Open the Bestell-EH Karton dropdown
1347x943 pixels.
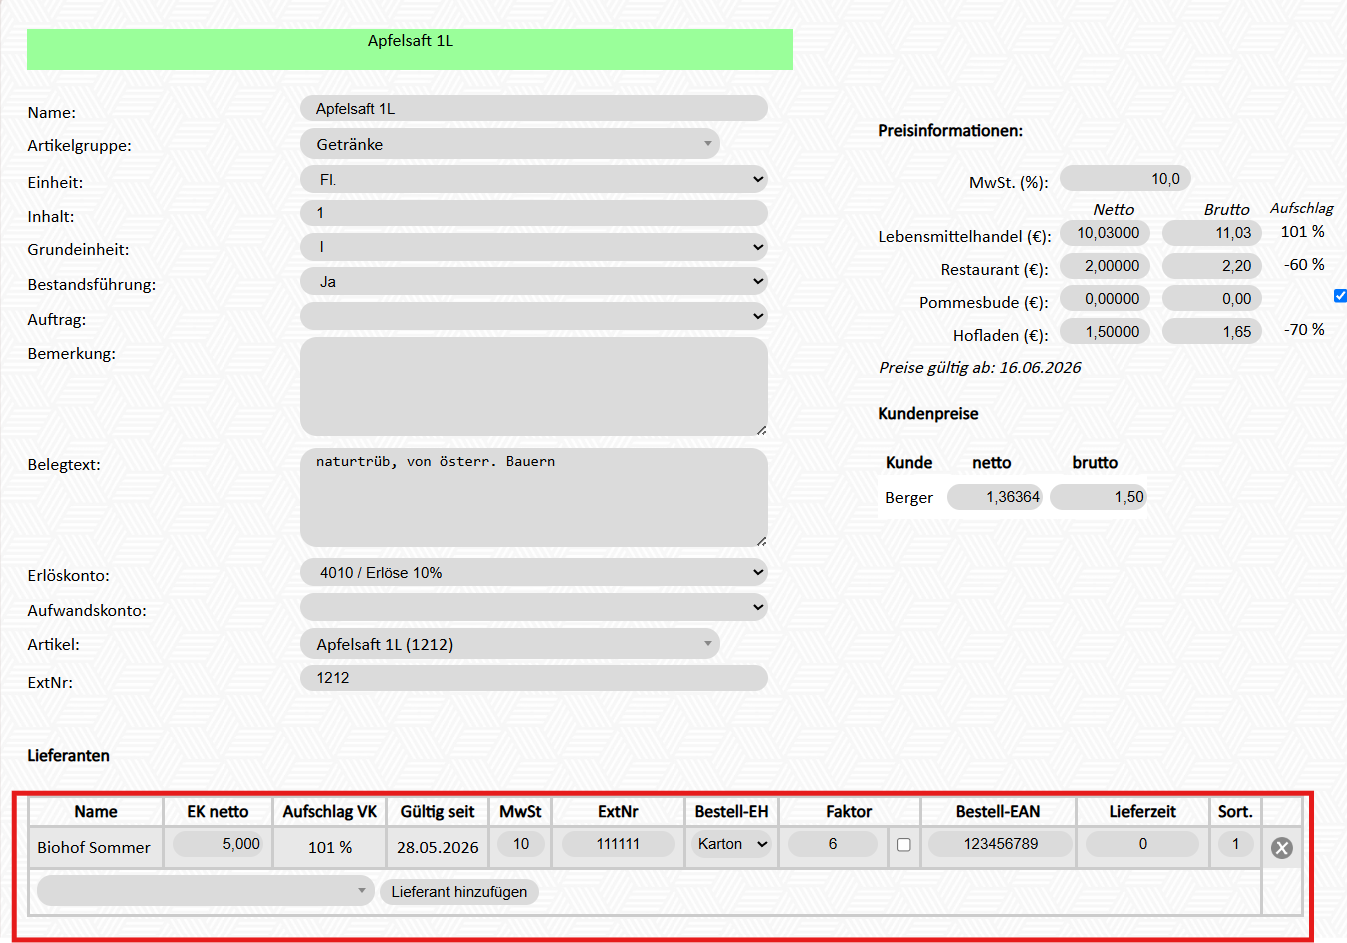click(732, 844)
